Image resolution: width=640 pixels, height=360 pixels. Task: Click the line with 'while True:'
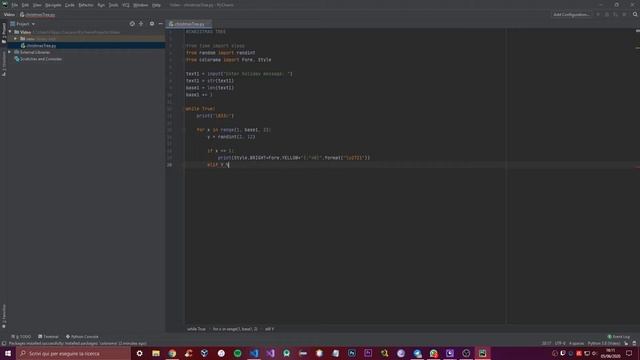pos(200,109)
